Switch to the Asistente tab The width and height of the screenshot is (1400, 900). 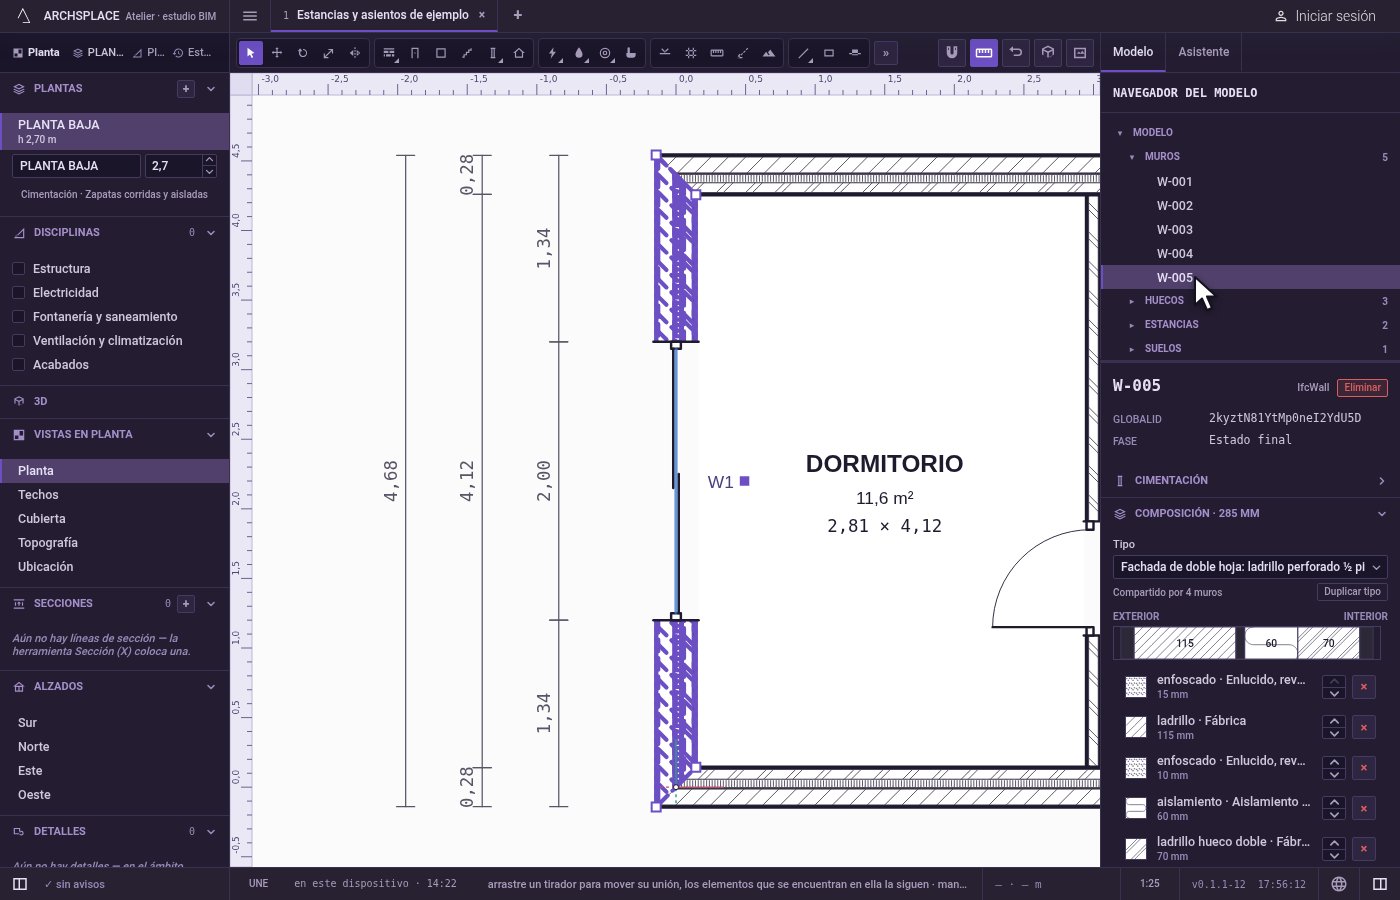(x=1203, y=52)
